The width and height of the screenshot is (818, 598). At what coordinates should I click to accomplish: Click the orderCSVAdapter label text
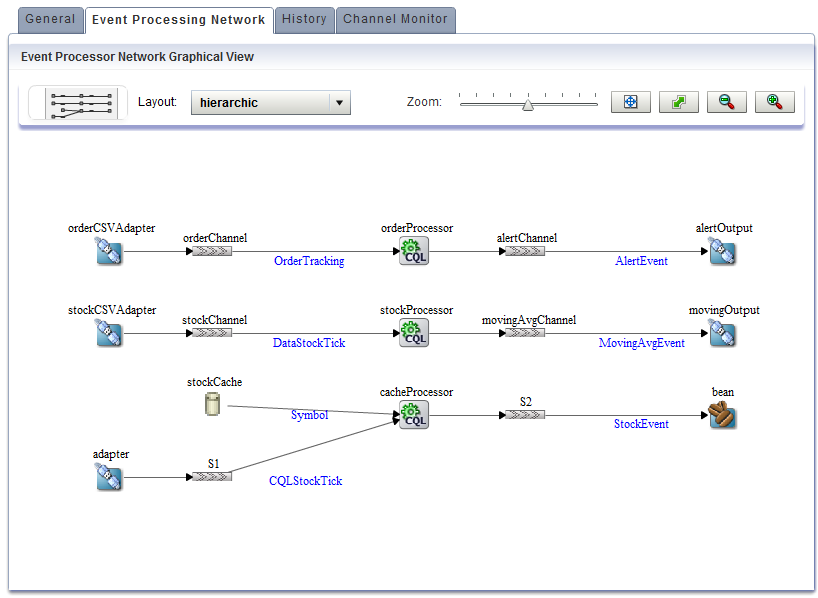click(112, 228)
